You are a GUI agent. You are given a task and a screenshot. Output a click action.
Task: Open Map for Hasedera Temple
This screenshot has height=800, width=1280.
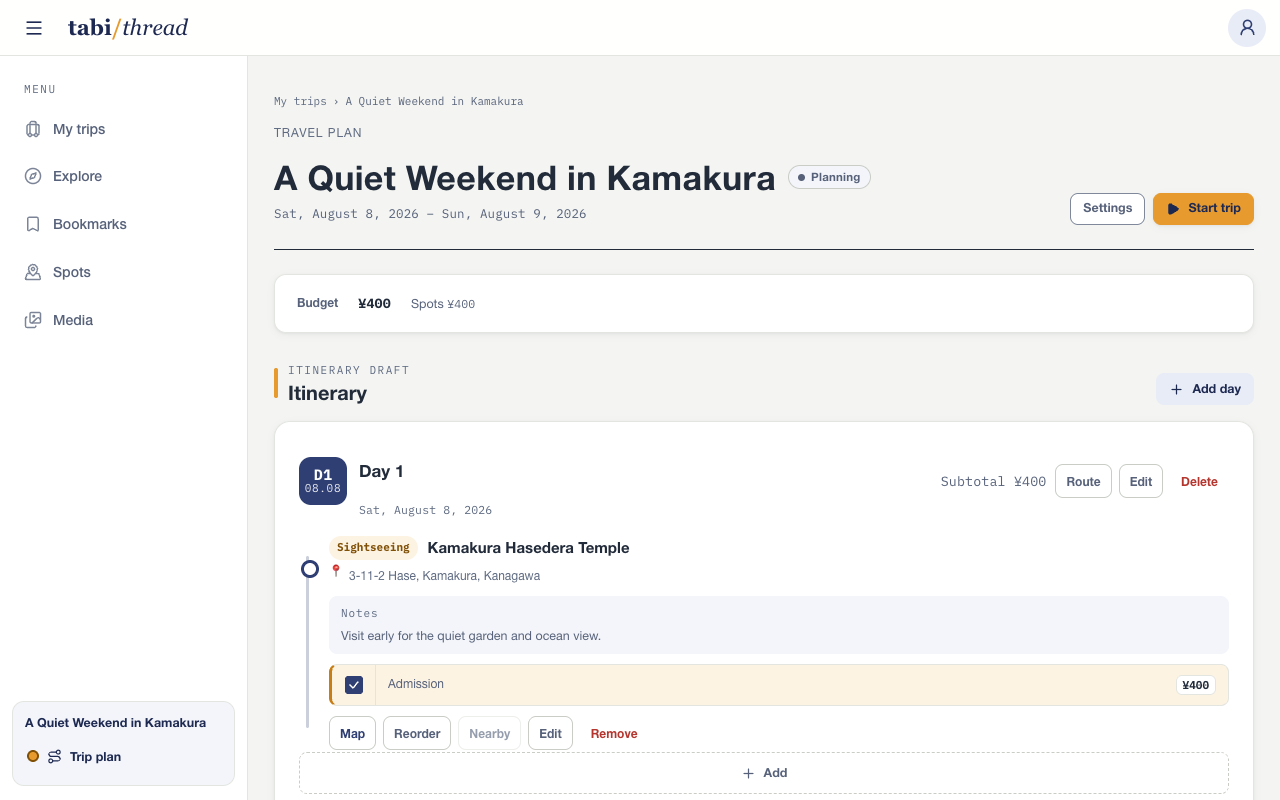(352, 733)
